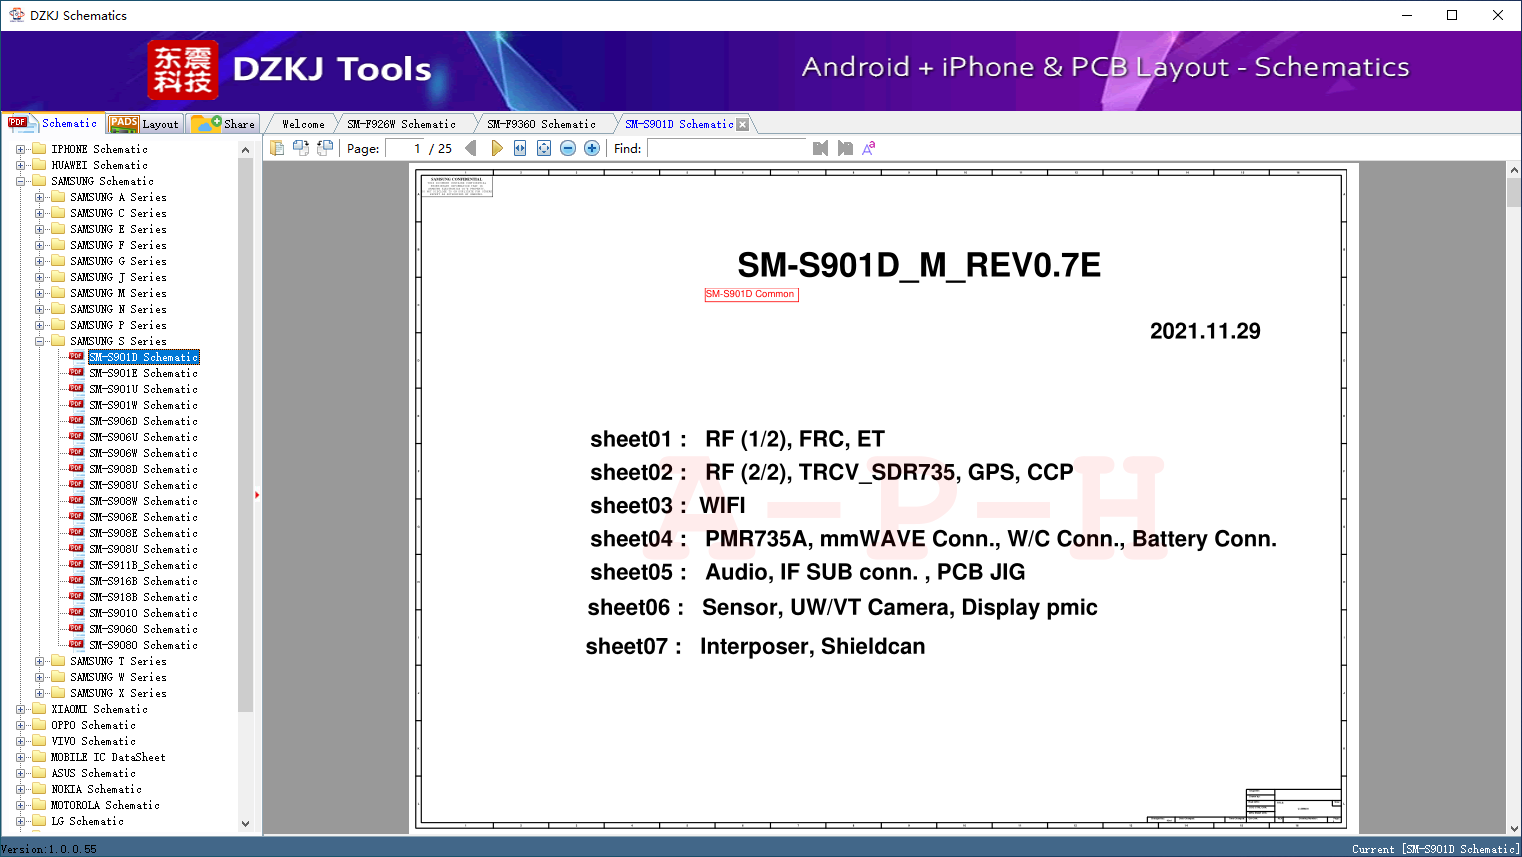Open SM-S9010 Schematic file
The height and width of the screenshot is (857, 1522).
click(x=143, y=613)
